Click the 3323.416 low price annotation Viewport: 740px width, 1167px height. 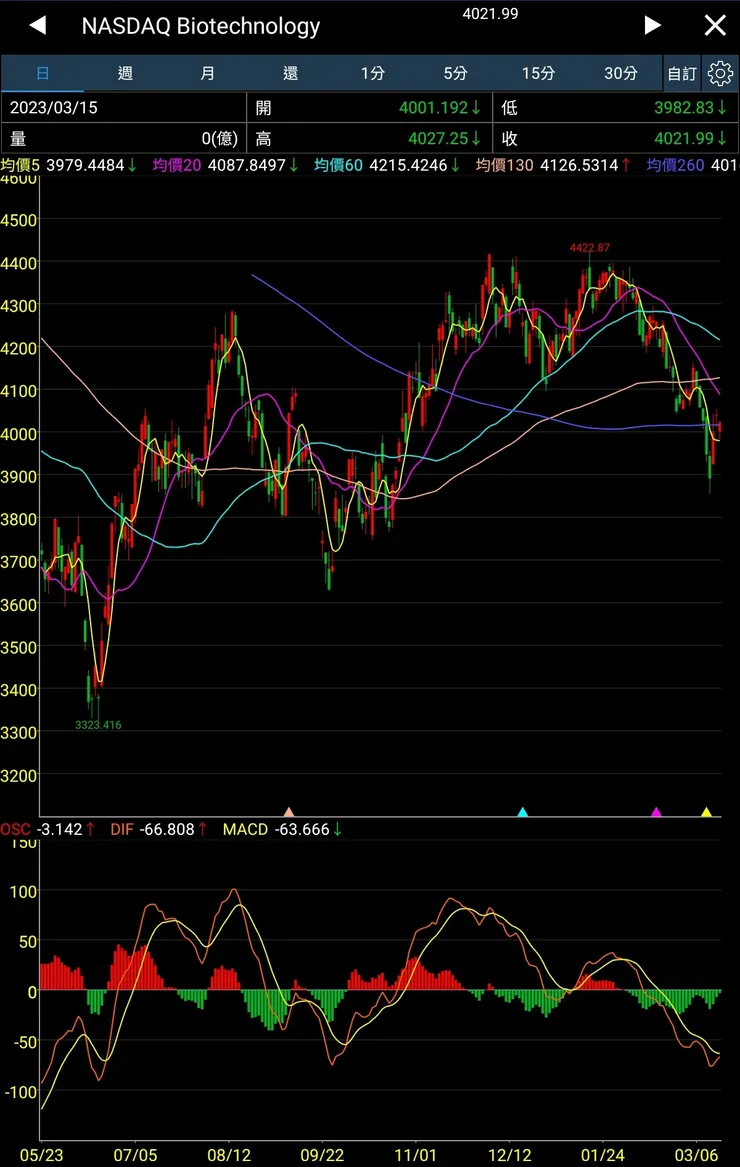coord(98,724)
